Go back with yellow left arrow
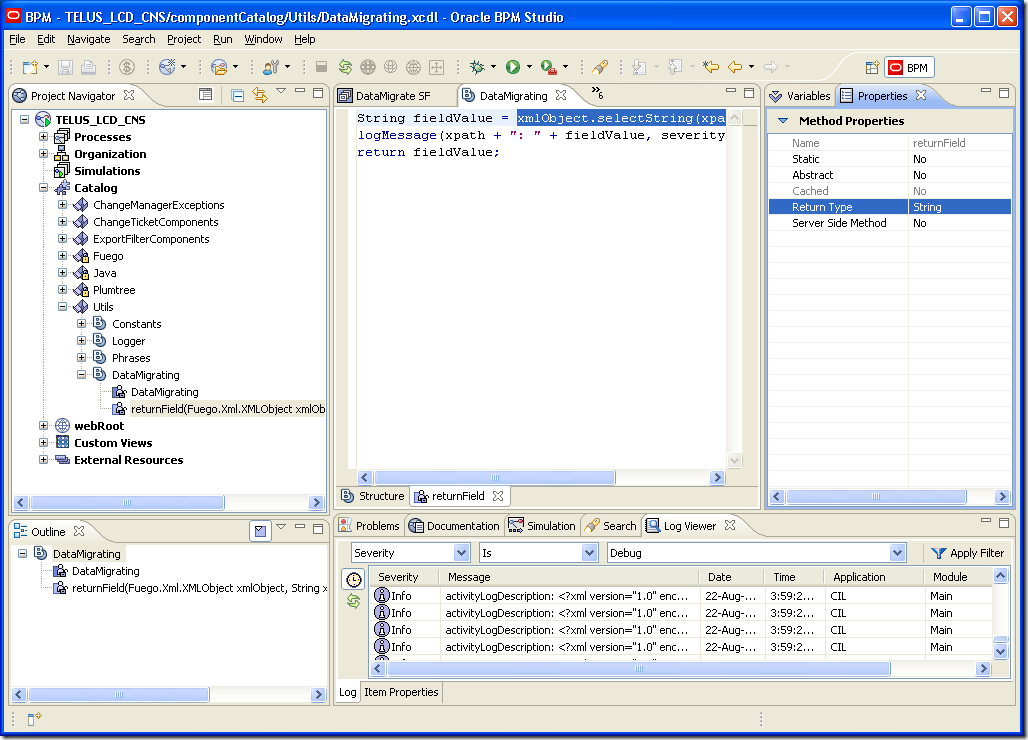Viewport: 1028px width, 740px height. 735,67
